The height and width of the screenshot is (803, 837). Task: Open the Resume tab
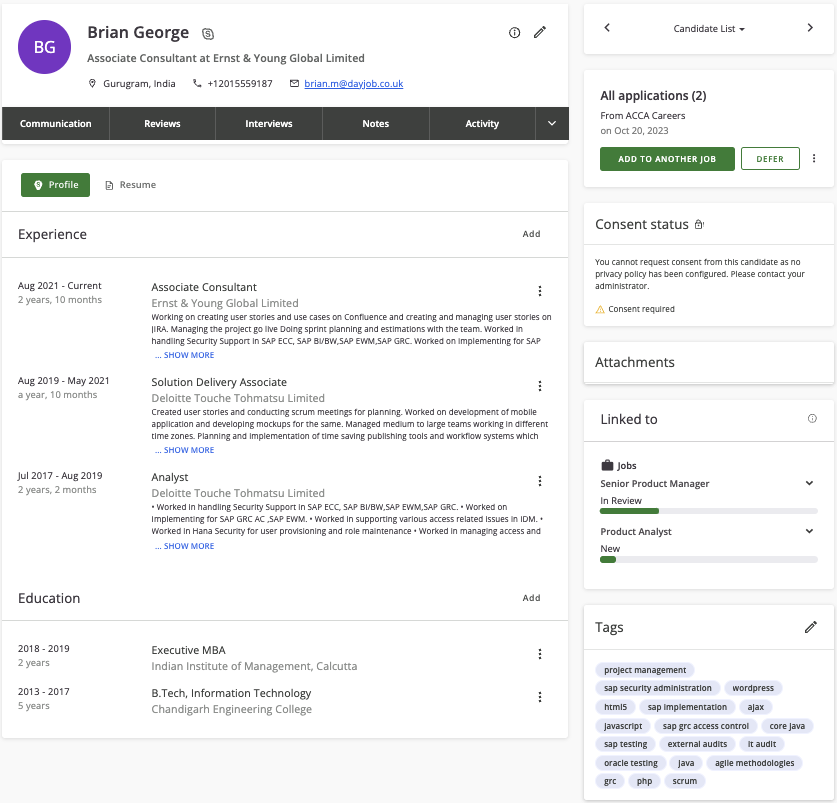(x=131, y=185)
